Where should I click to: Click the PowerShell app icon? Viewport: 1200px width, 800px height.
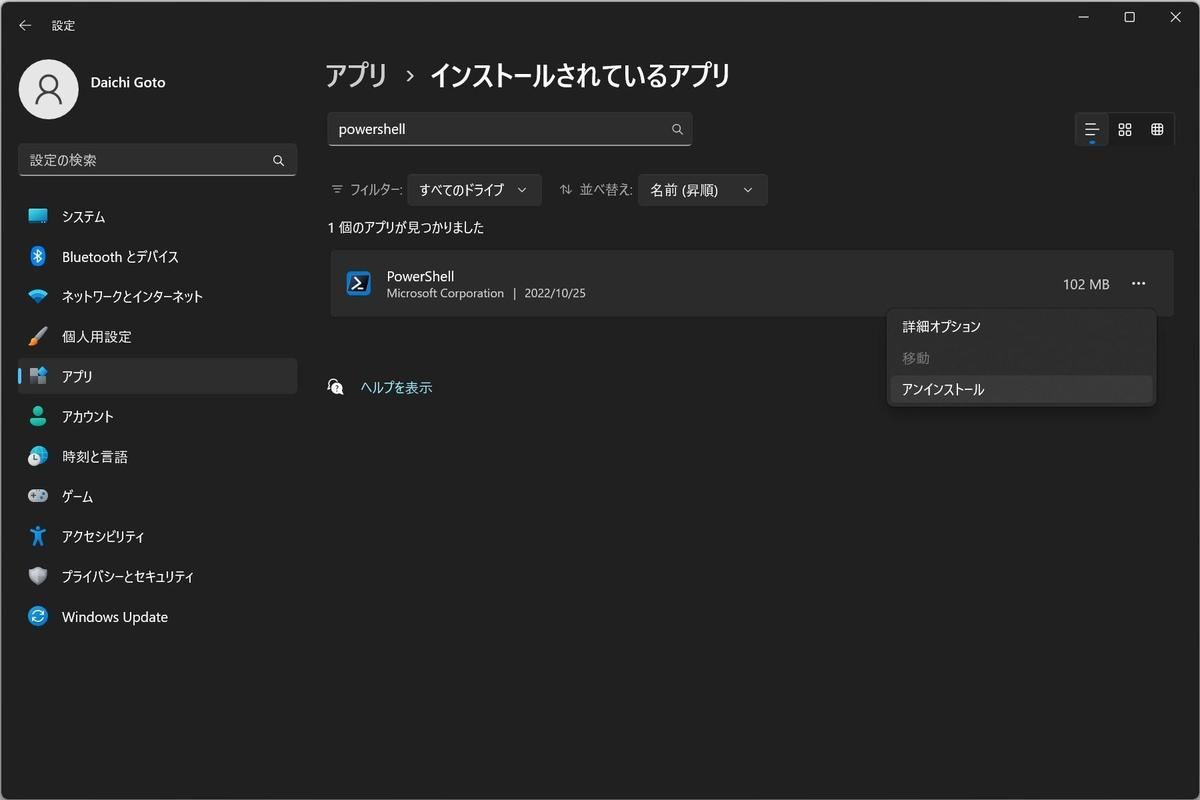(x=358, y=284)
